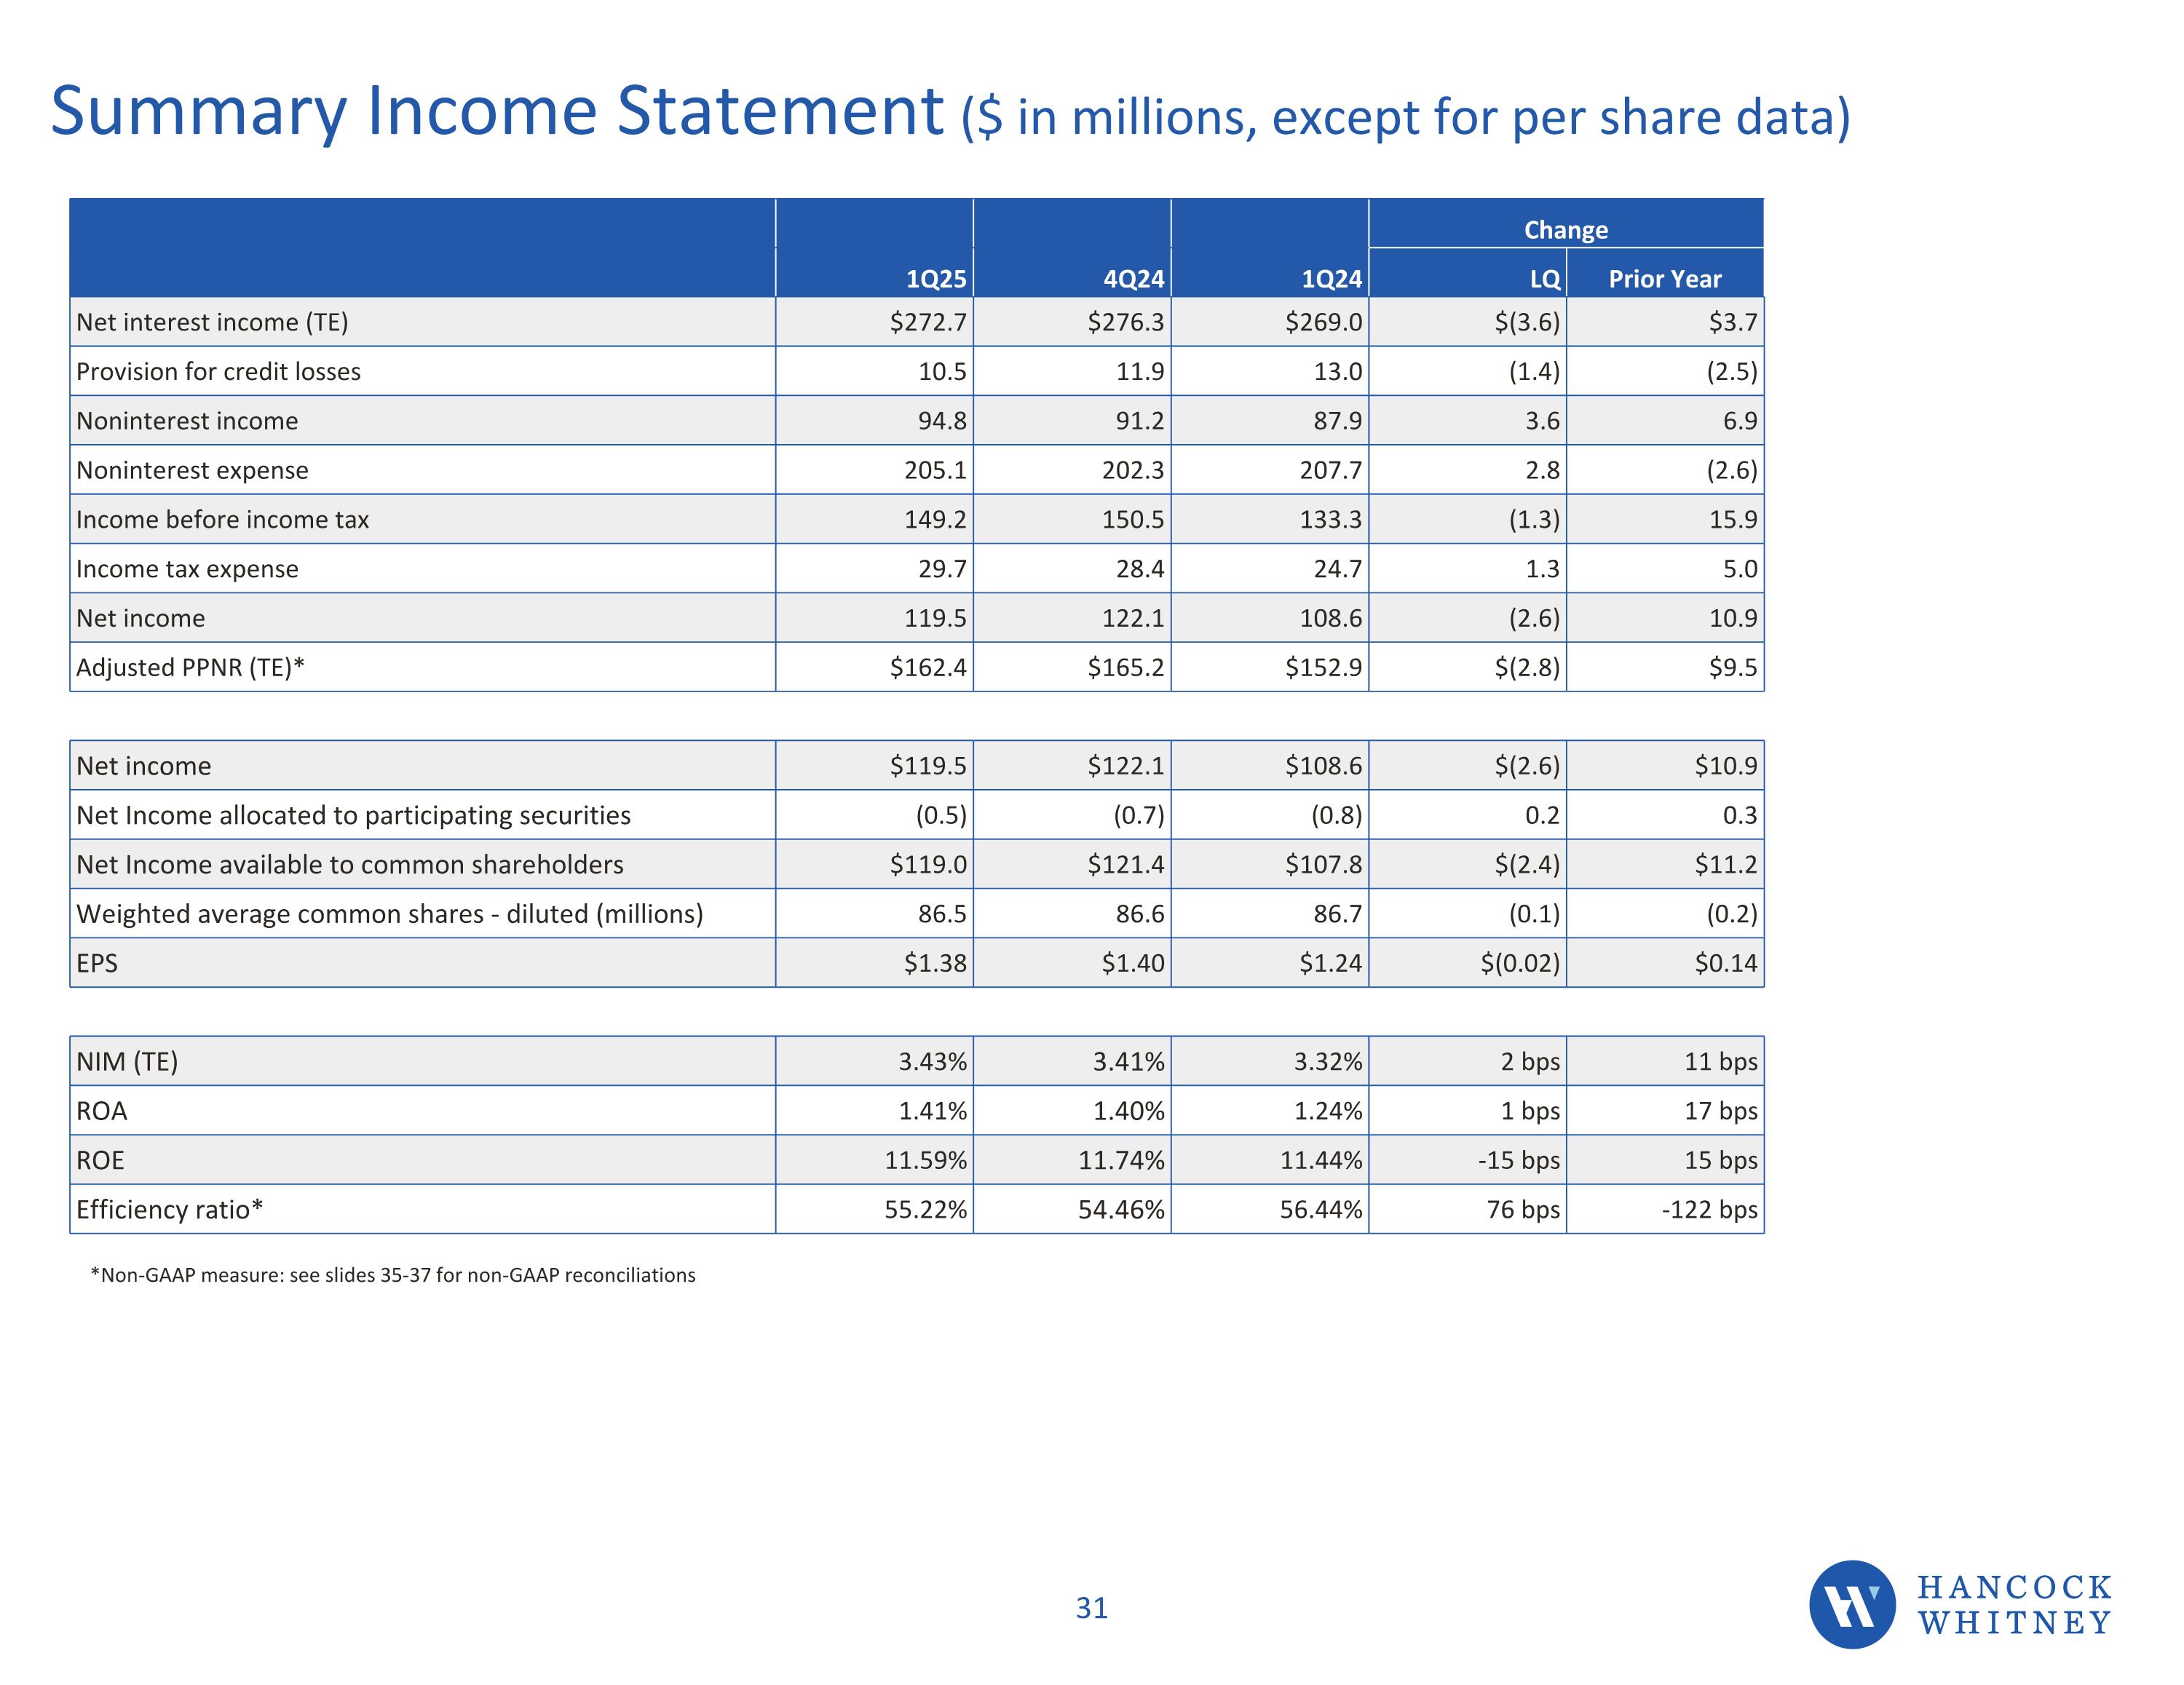Click the Change header cell

[x=1565, y=230]
